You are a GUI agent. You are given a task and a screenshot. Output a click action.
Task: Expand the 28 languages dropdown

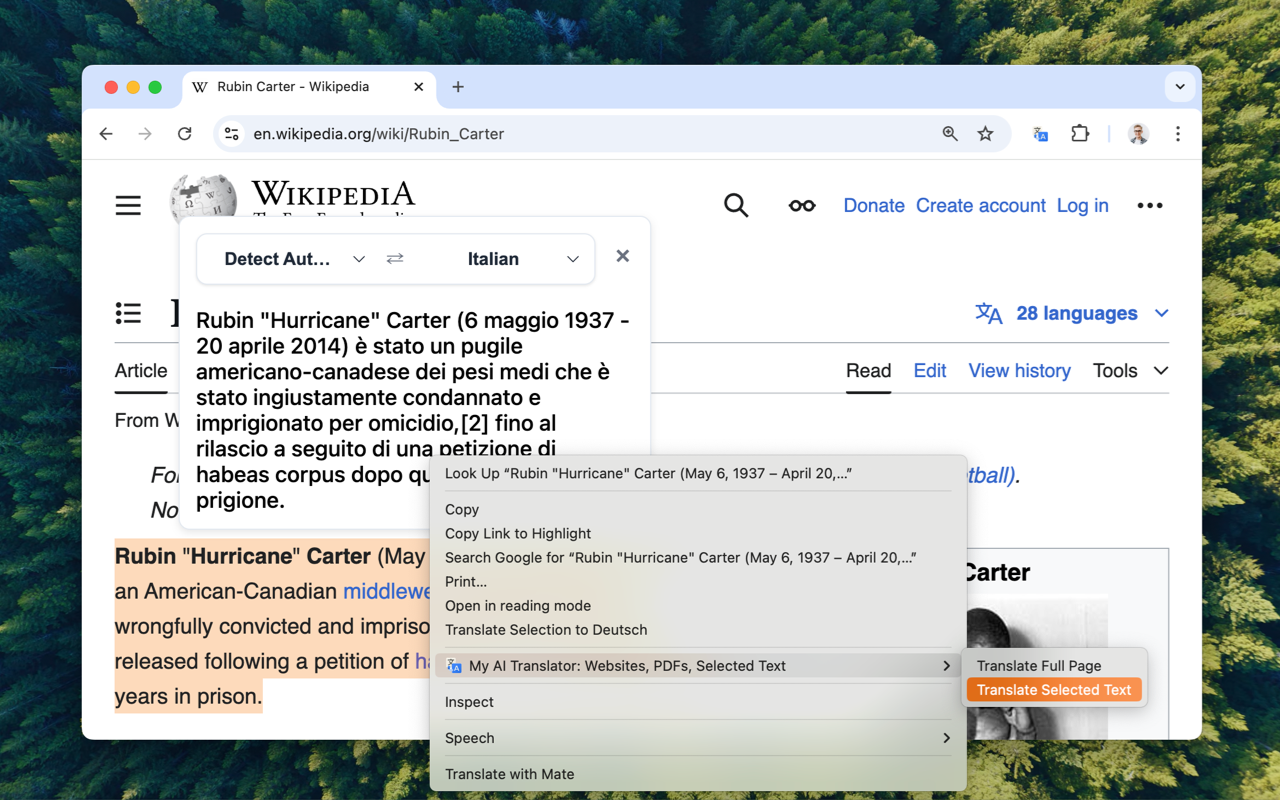pos(1072,314)
